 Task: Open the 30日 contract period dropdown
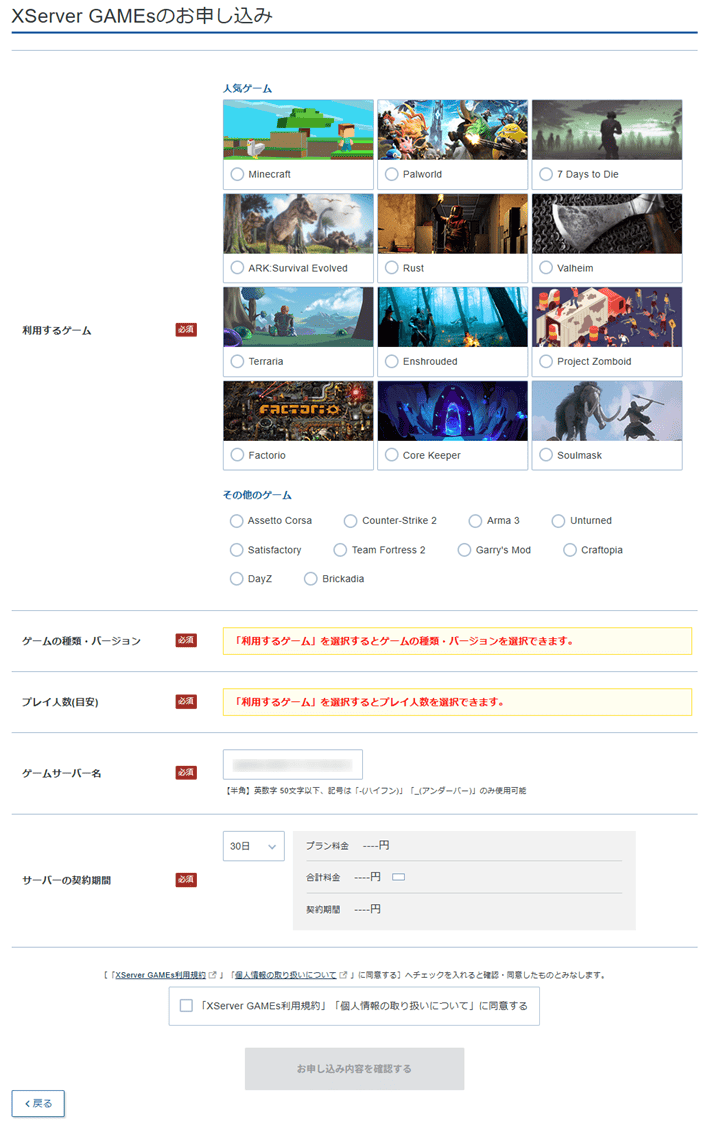(x=254, y=846)
